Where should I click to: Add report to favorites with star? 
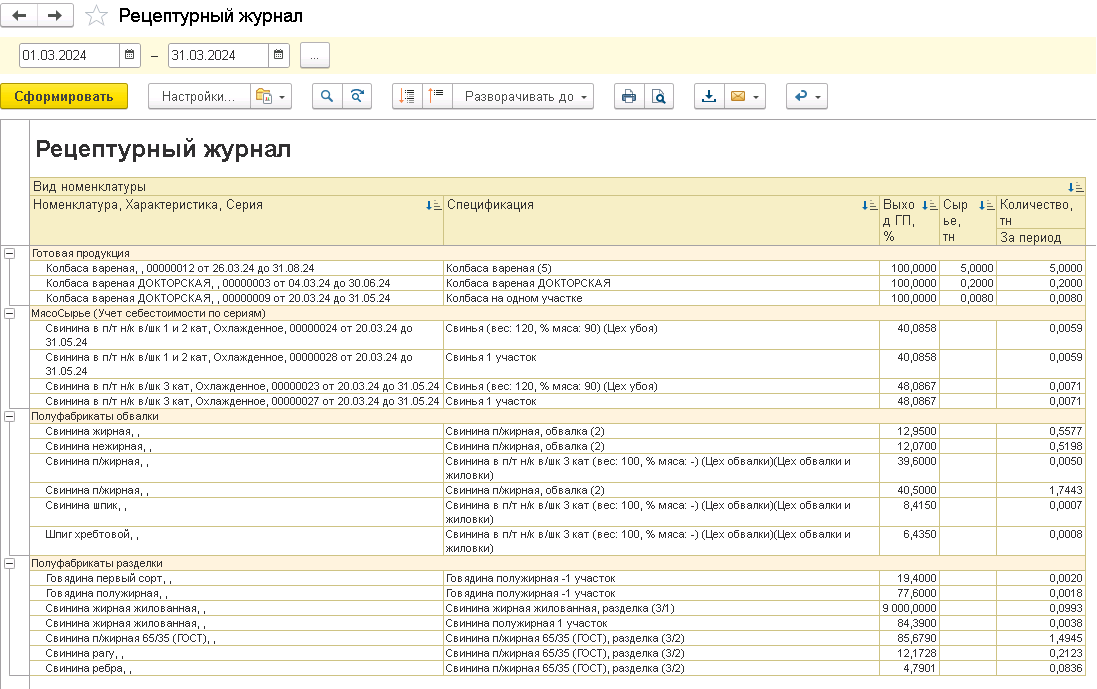click(96, 16)
